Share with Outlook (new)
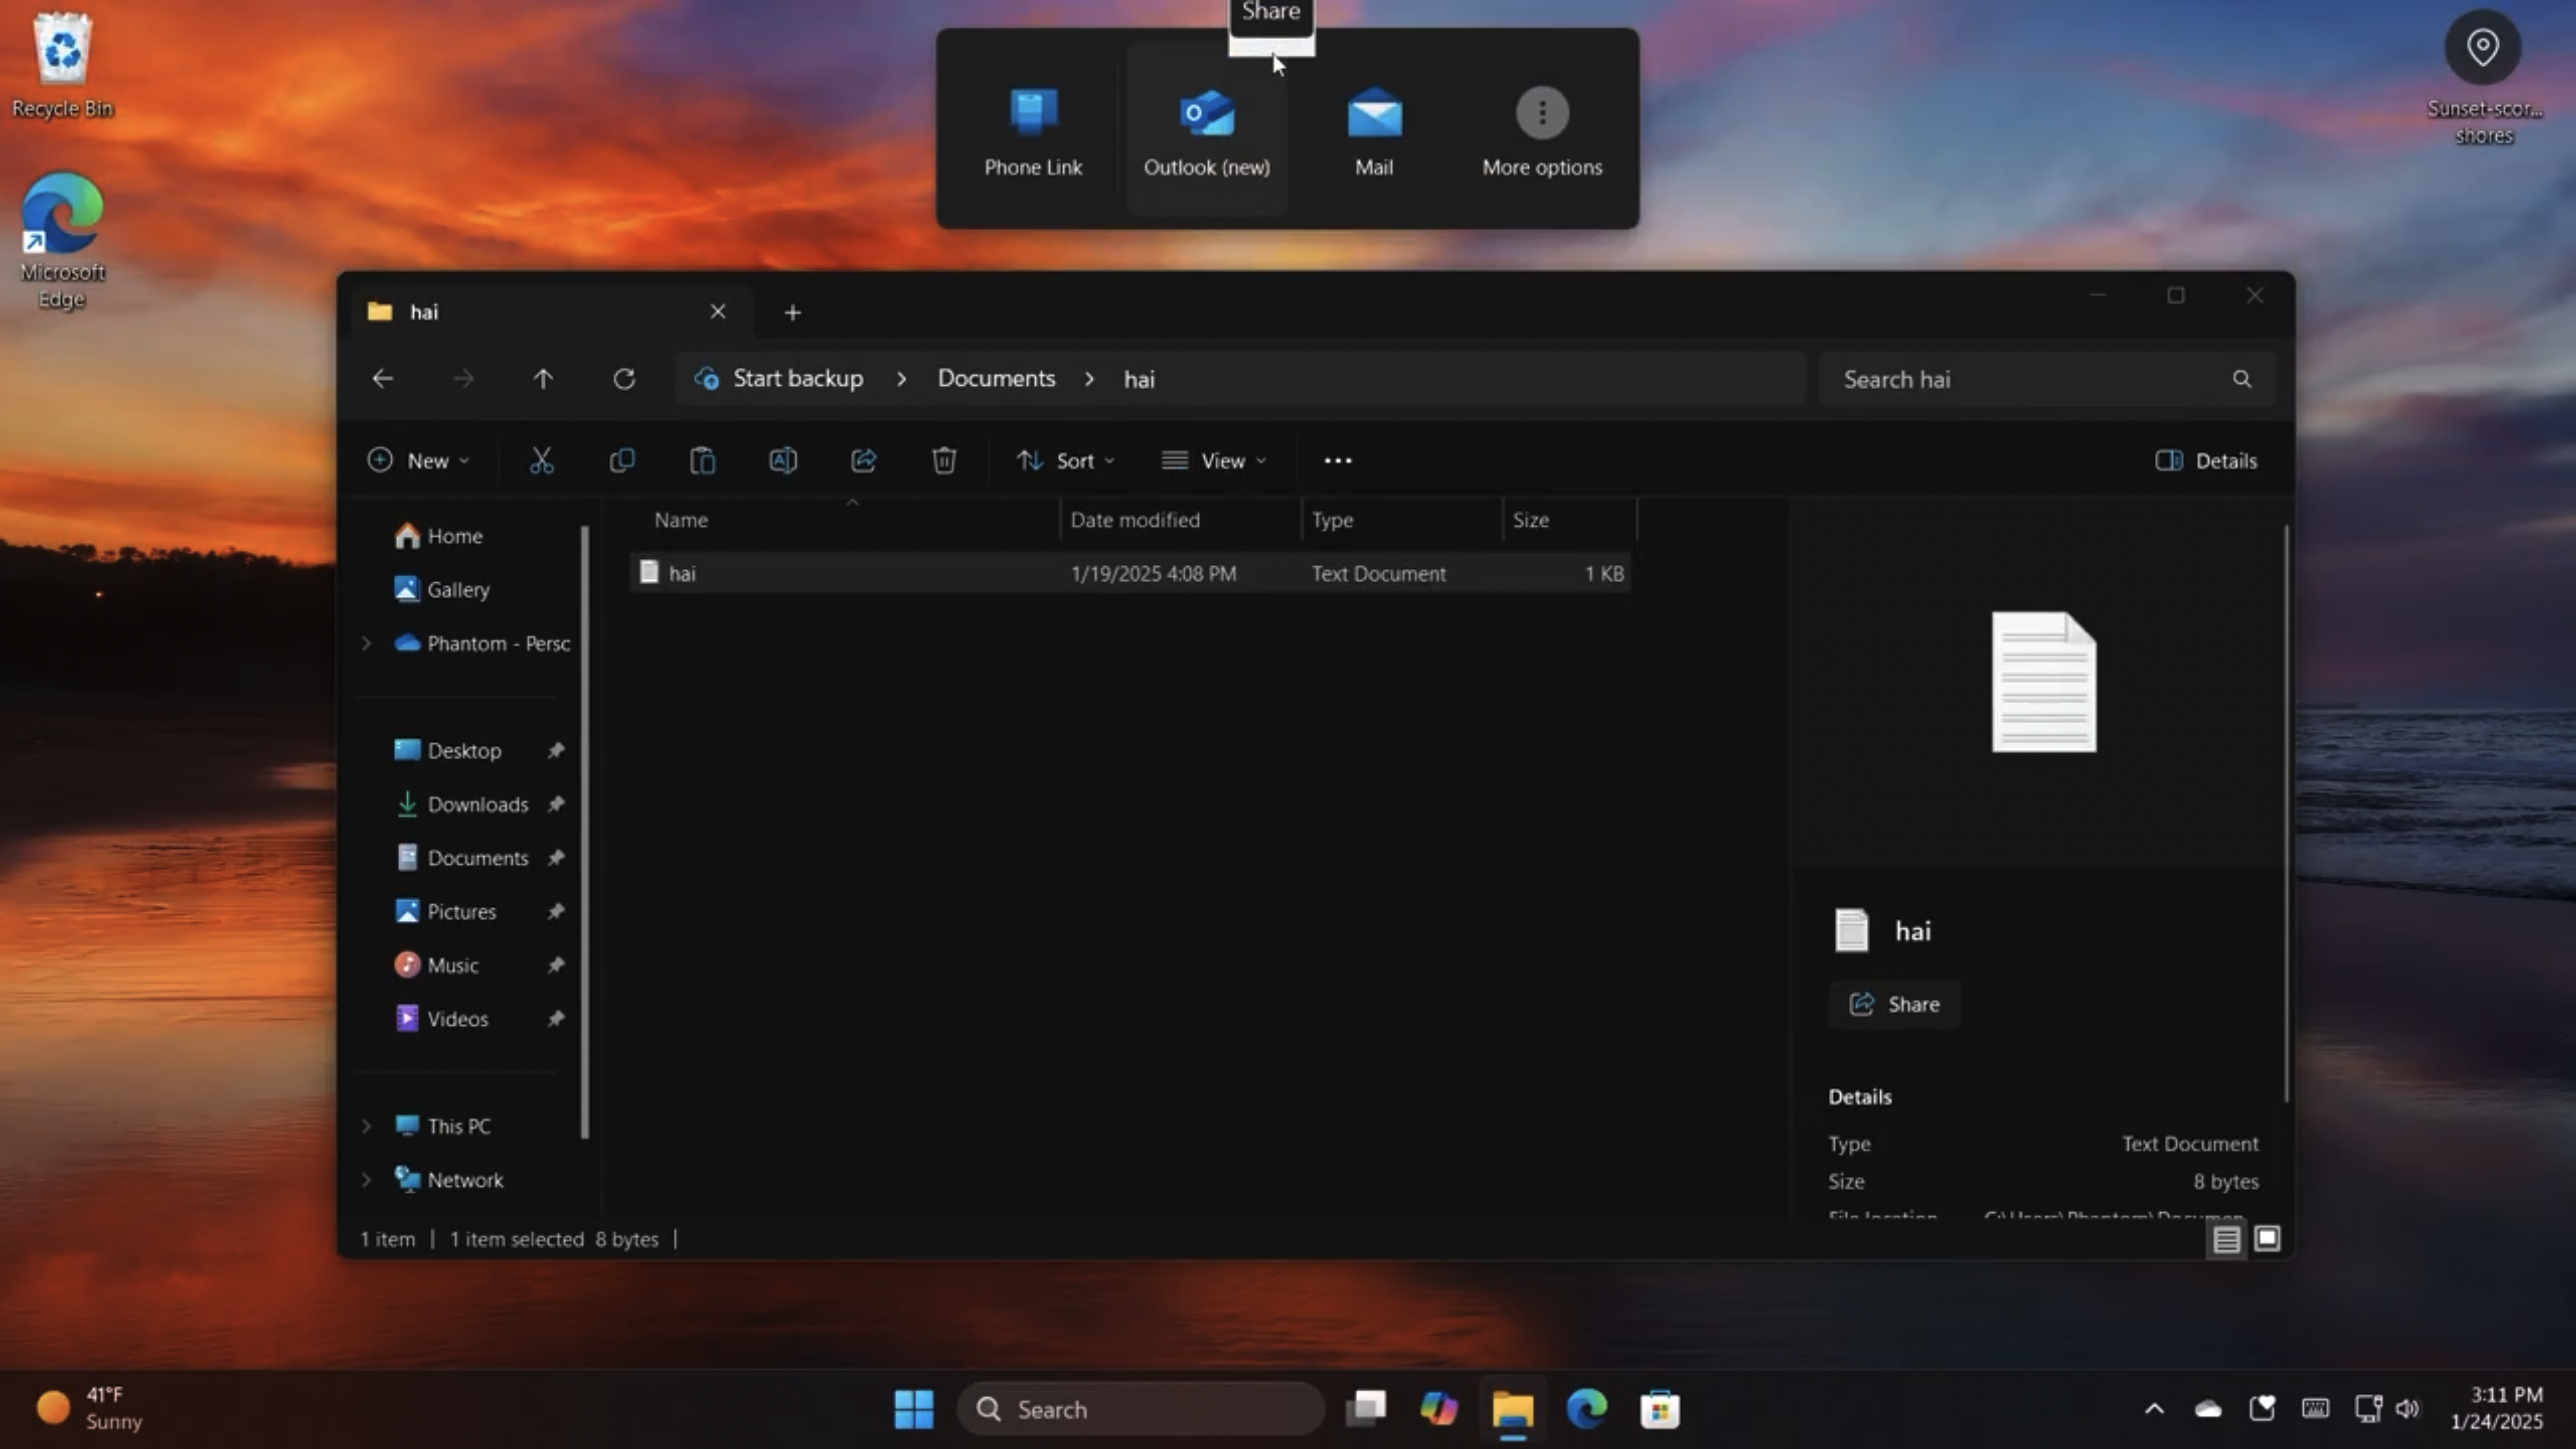The image size is (2576, 1449). (x=1207, y=130)
